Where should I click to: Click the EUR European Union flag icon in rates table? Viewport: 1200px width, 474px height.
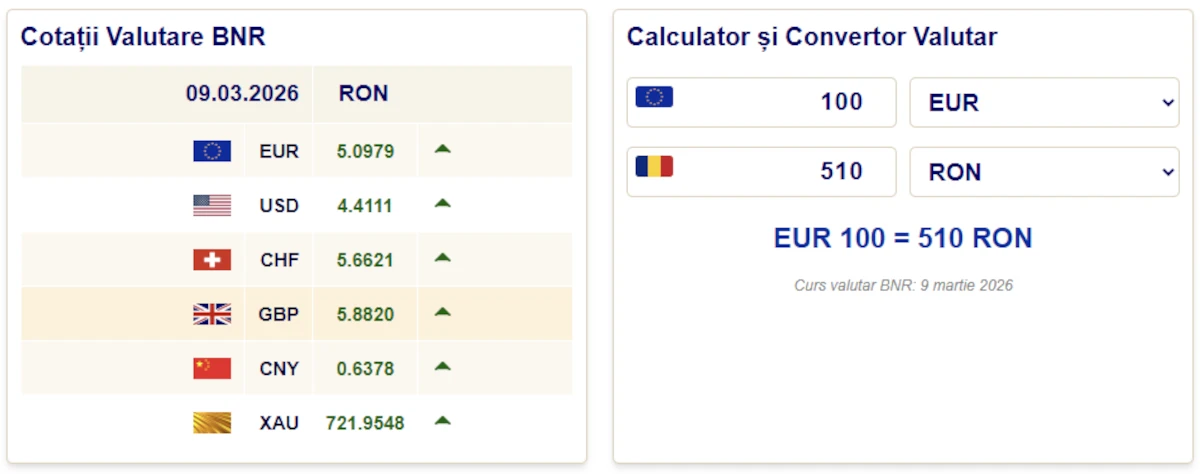pos(212,151)
